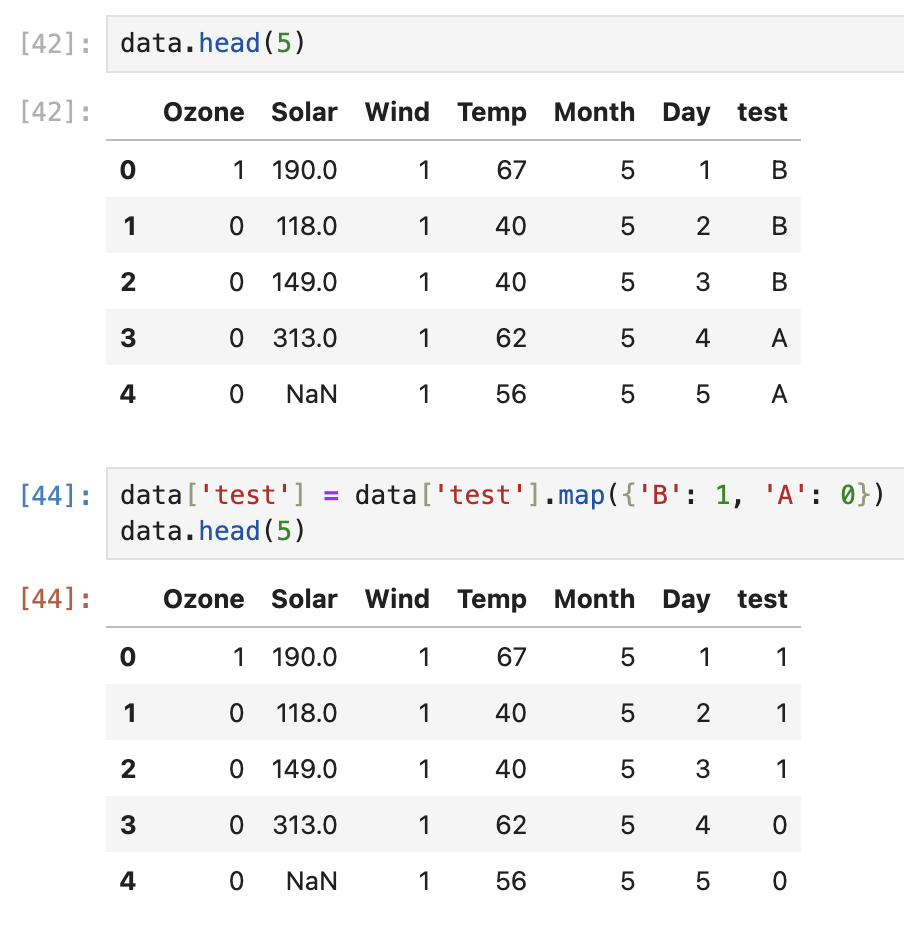The width and height of the screenshot is (904, 932).
Task: Click row index 0 in the second table
Action: (x=128, y=657)
